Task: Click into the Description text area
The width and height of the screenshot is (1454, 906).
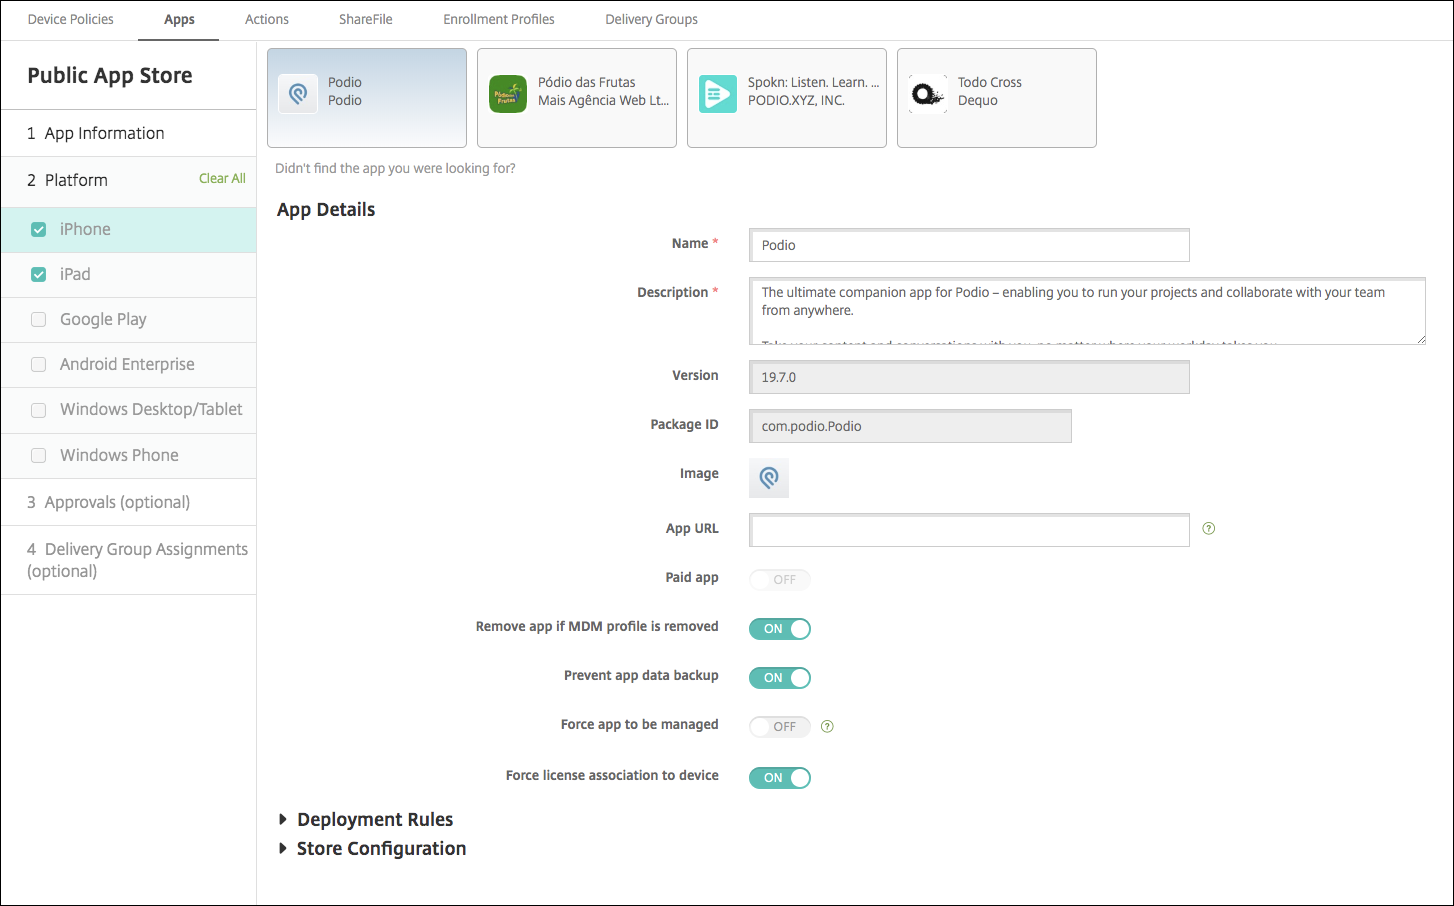Action: click(x=1087, y=311)
